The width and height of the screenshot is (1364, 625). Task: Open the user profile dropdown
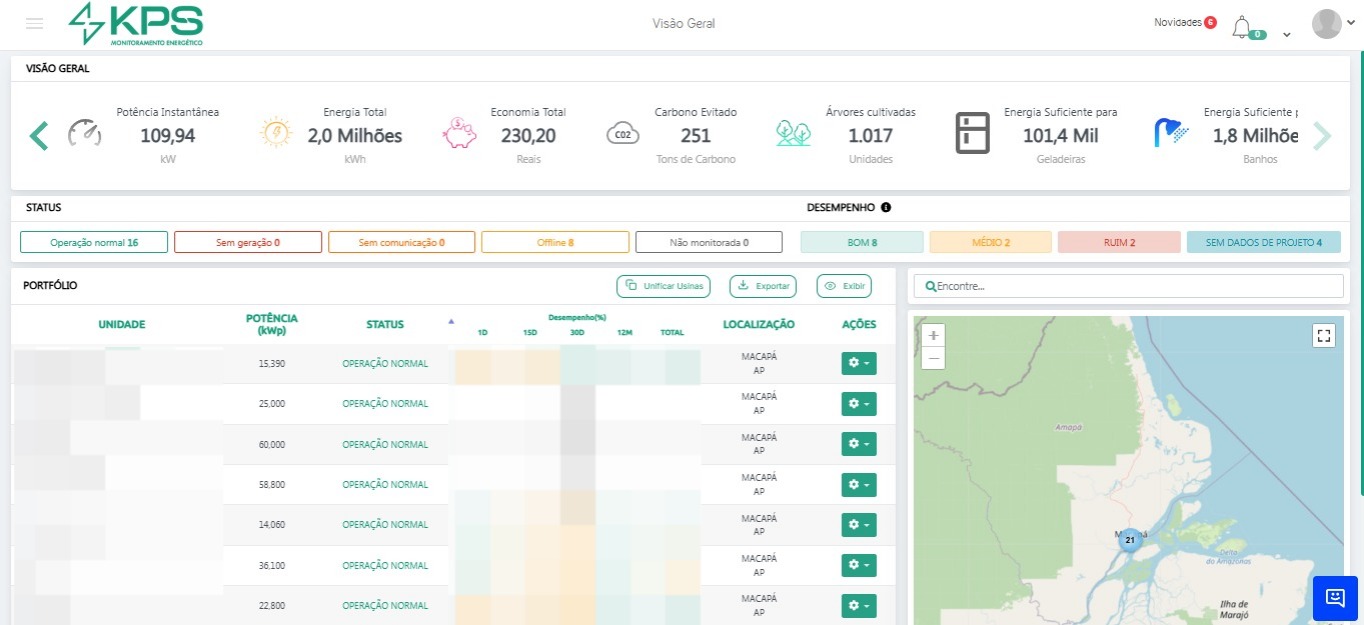pyautogui.click(x=1334, y=24)
